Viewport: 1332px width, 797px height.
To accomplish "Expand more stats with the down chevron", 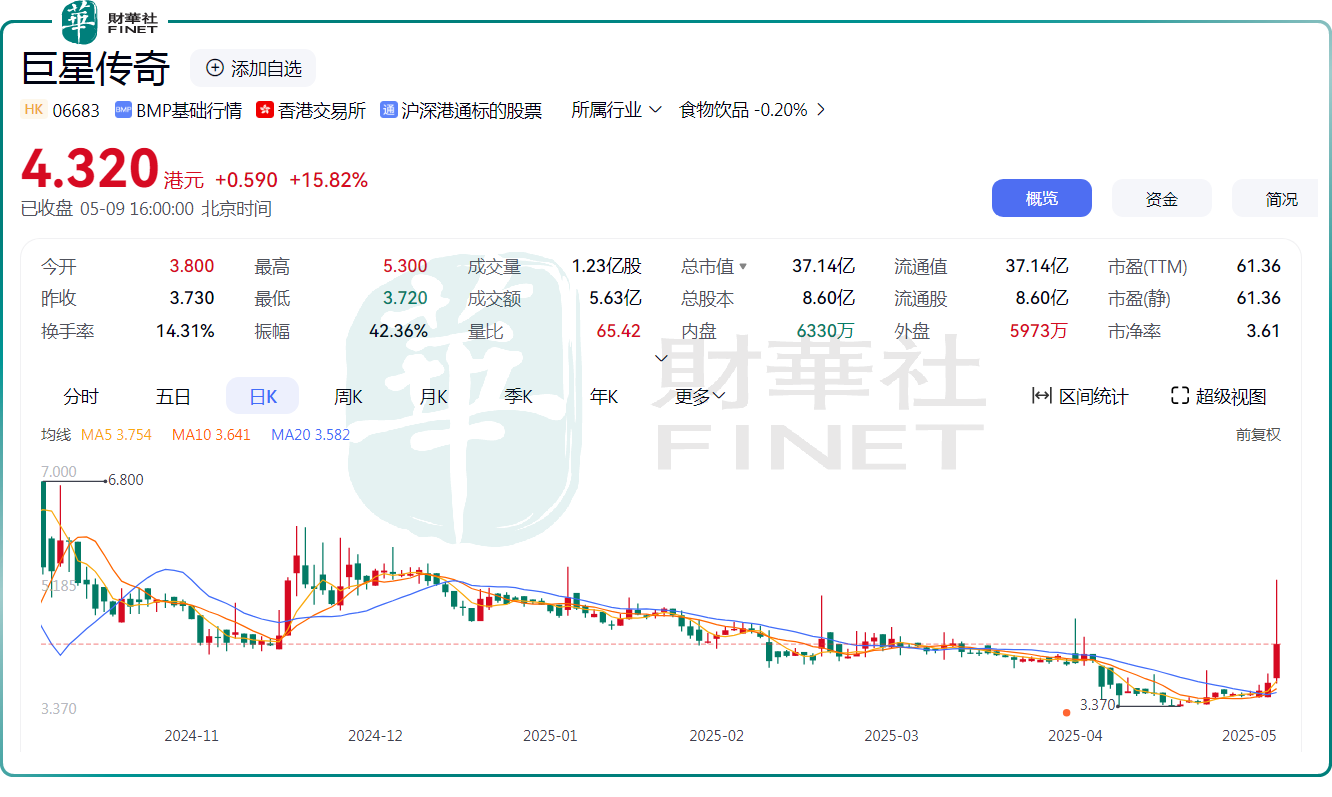I will tap(661, 357).
